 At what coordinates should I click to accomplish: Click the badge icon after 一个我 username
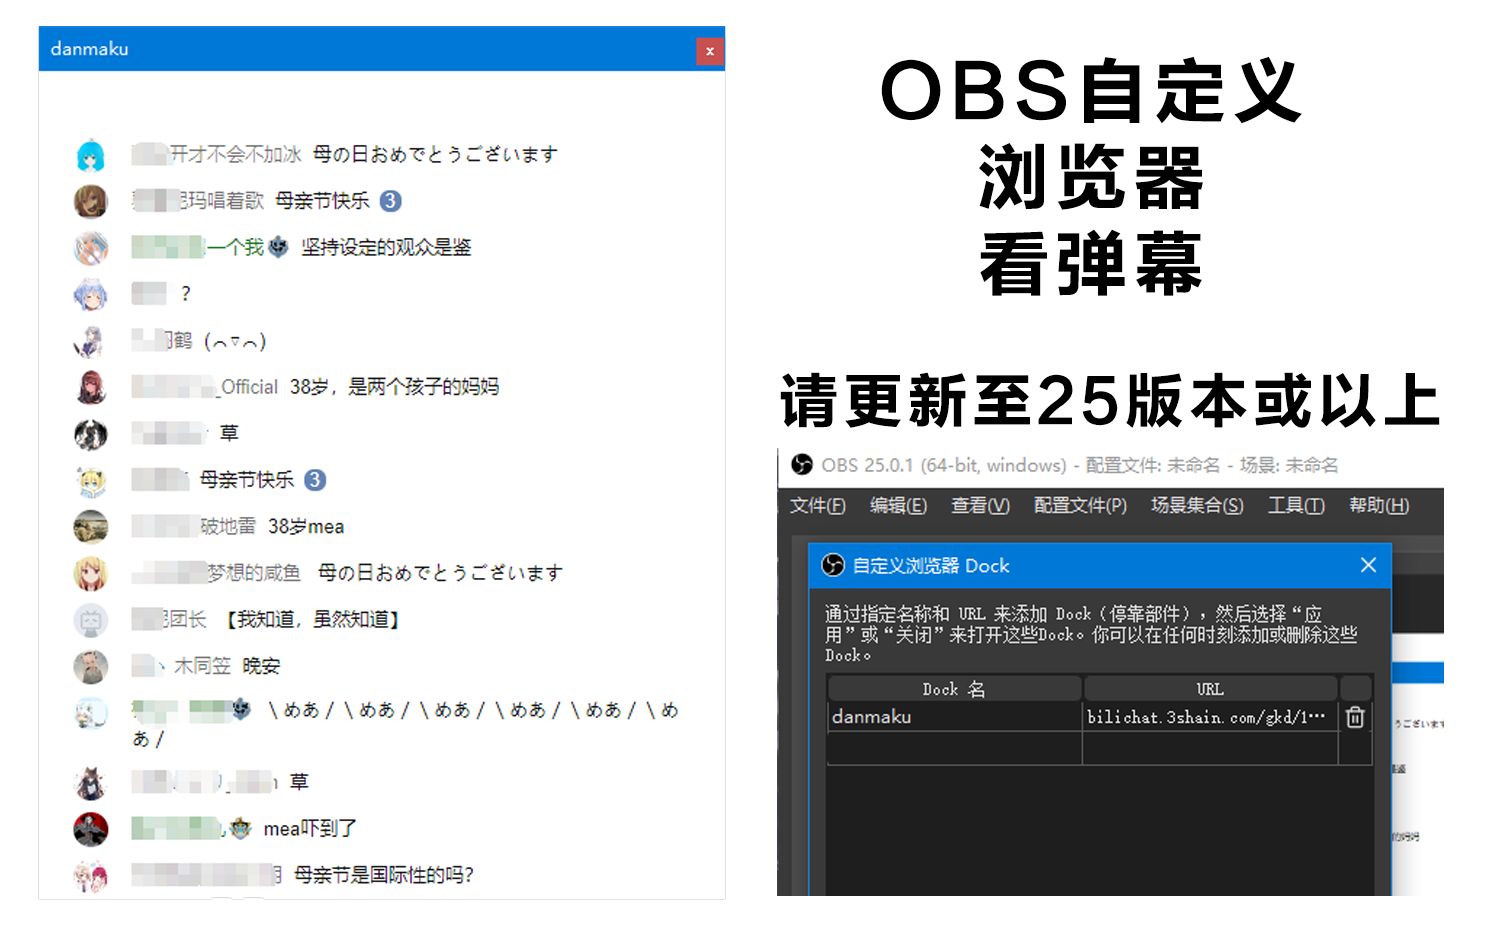[279, 247]
